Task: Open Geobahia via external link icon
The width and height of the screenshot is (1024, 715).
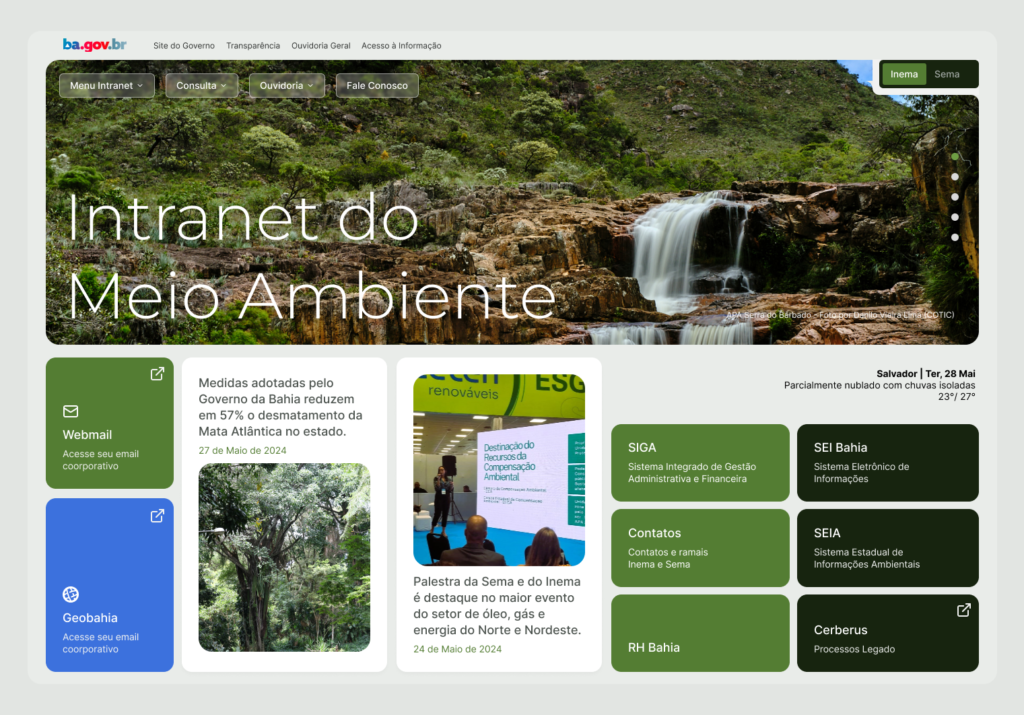Action: pyautogui.click(x=157, y=516)
